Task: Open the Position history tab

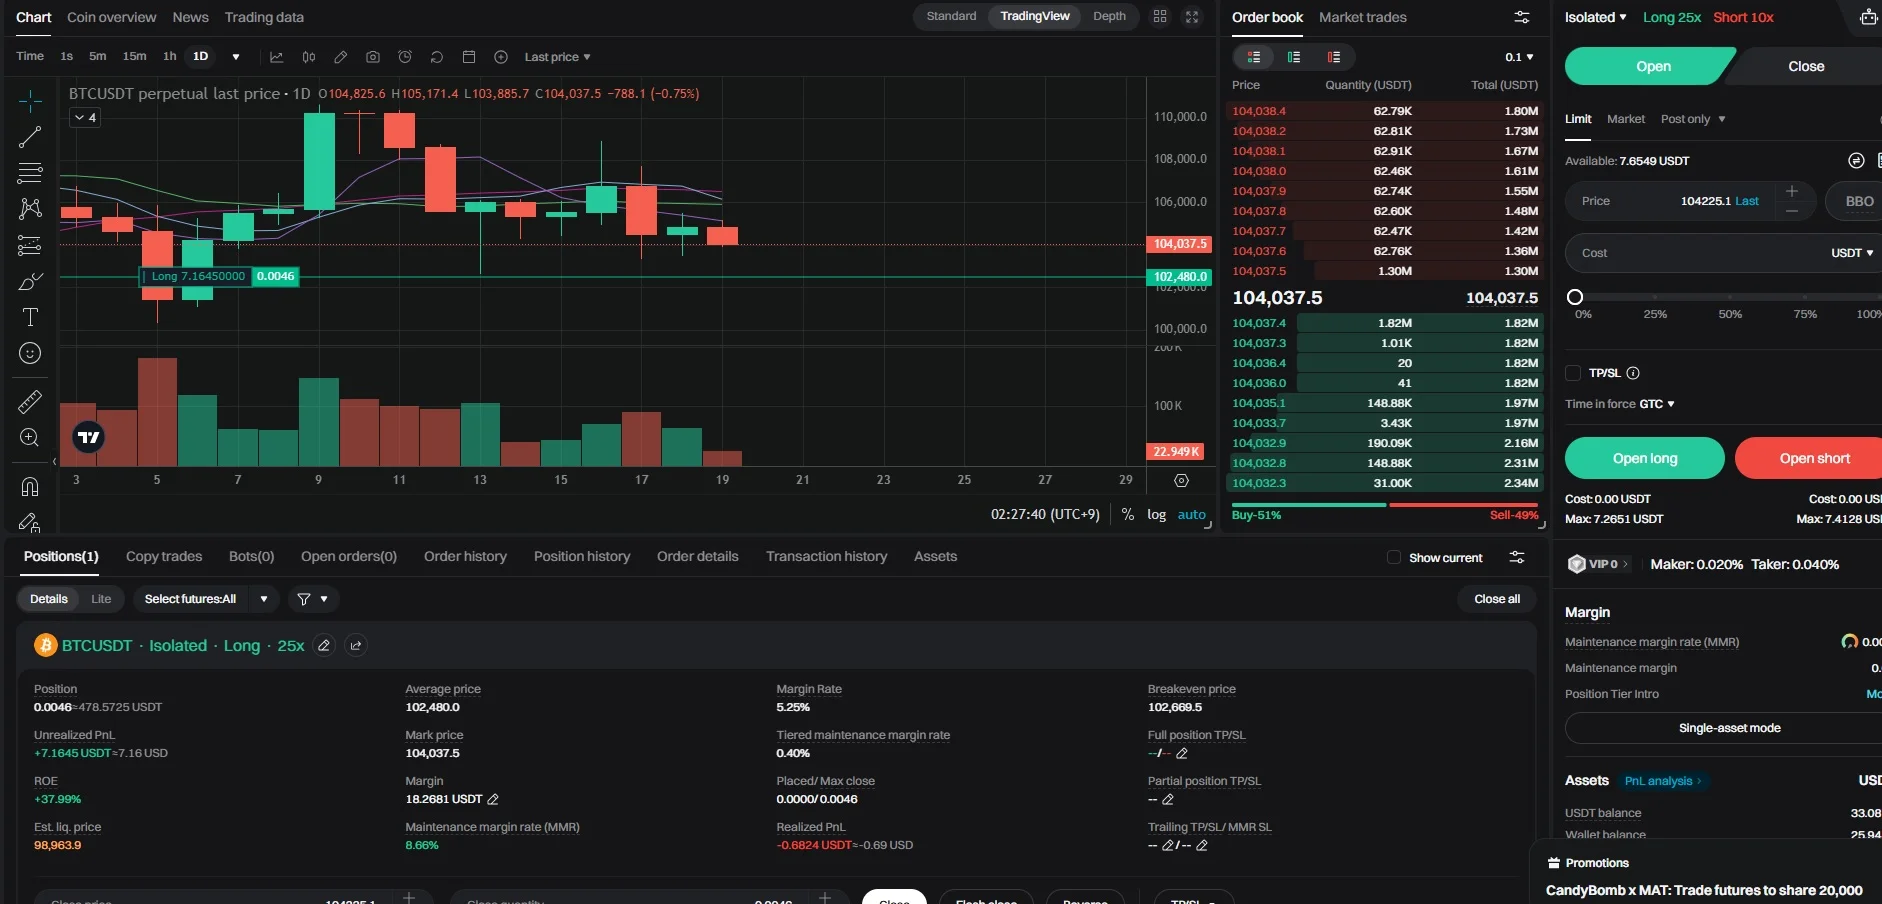Action: click(582, 556)
